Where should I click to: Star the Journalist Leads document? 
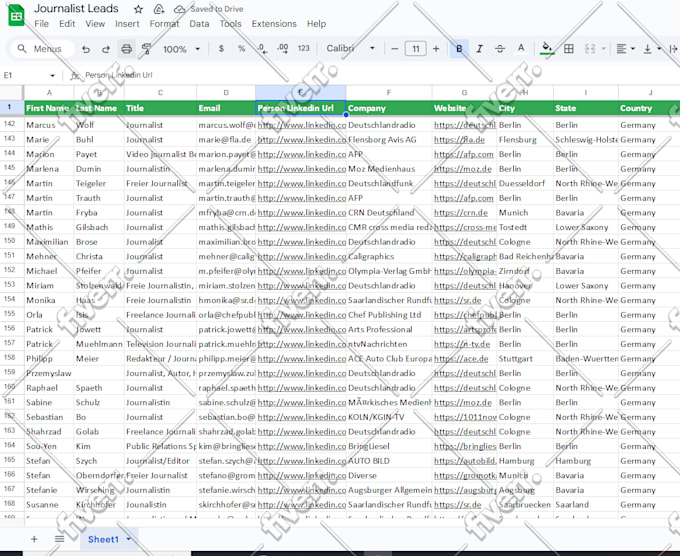pyautogui.click(x=138, y=9)
